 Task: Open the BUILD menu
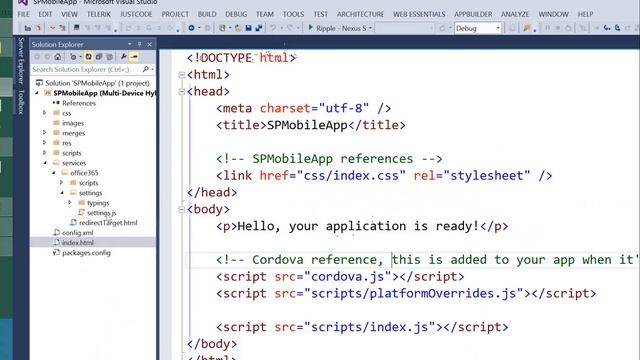207,14
